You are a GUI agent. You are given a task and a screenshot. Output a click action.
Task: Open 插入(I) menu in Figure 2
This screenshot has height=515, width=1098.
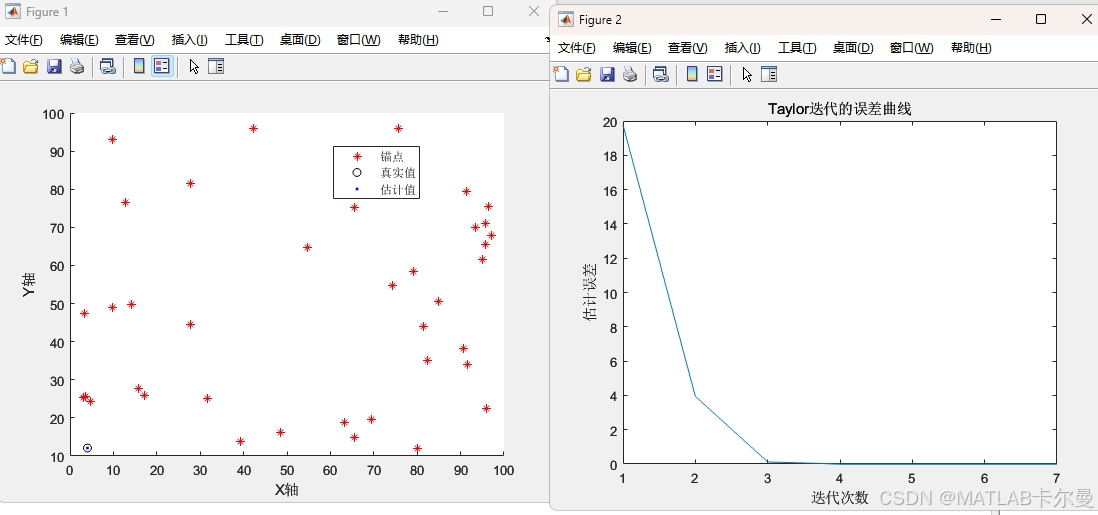pos(743,48)
